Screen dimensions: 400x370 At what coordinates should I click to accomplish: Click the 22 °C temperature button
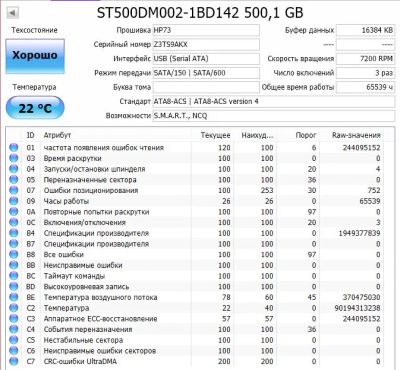(x=35, y=108)
